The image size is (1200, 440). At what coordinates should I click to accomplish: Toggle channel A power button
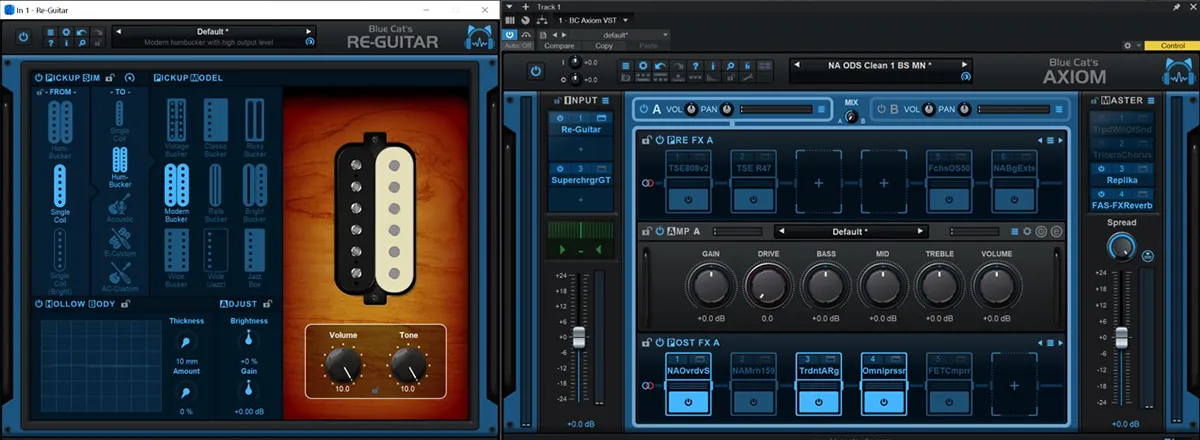(x=642, y=109)
